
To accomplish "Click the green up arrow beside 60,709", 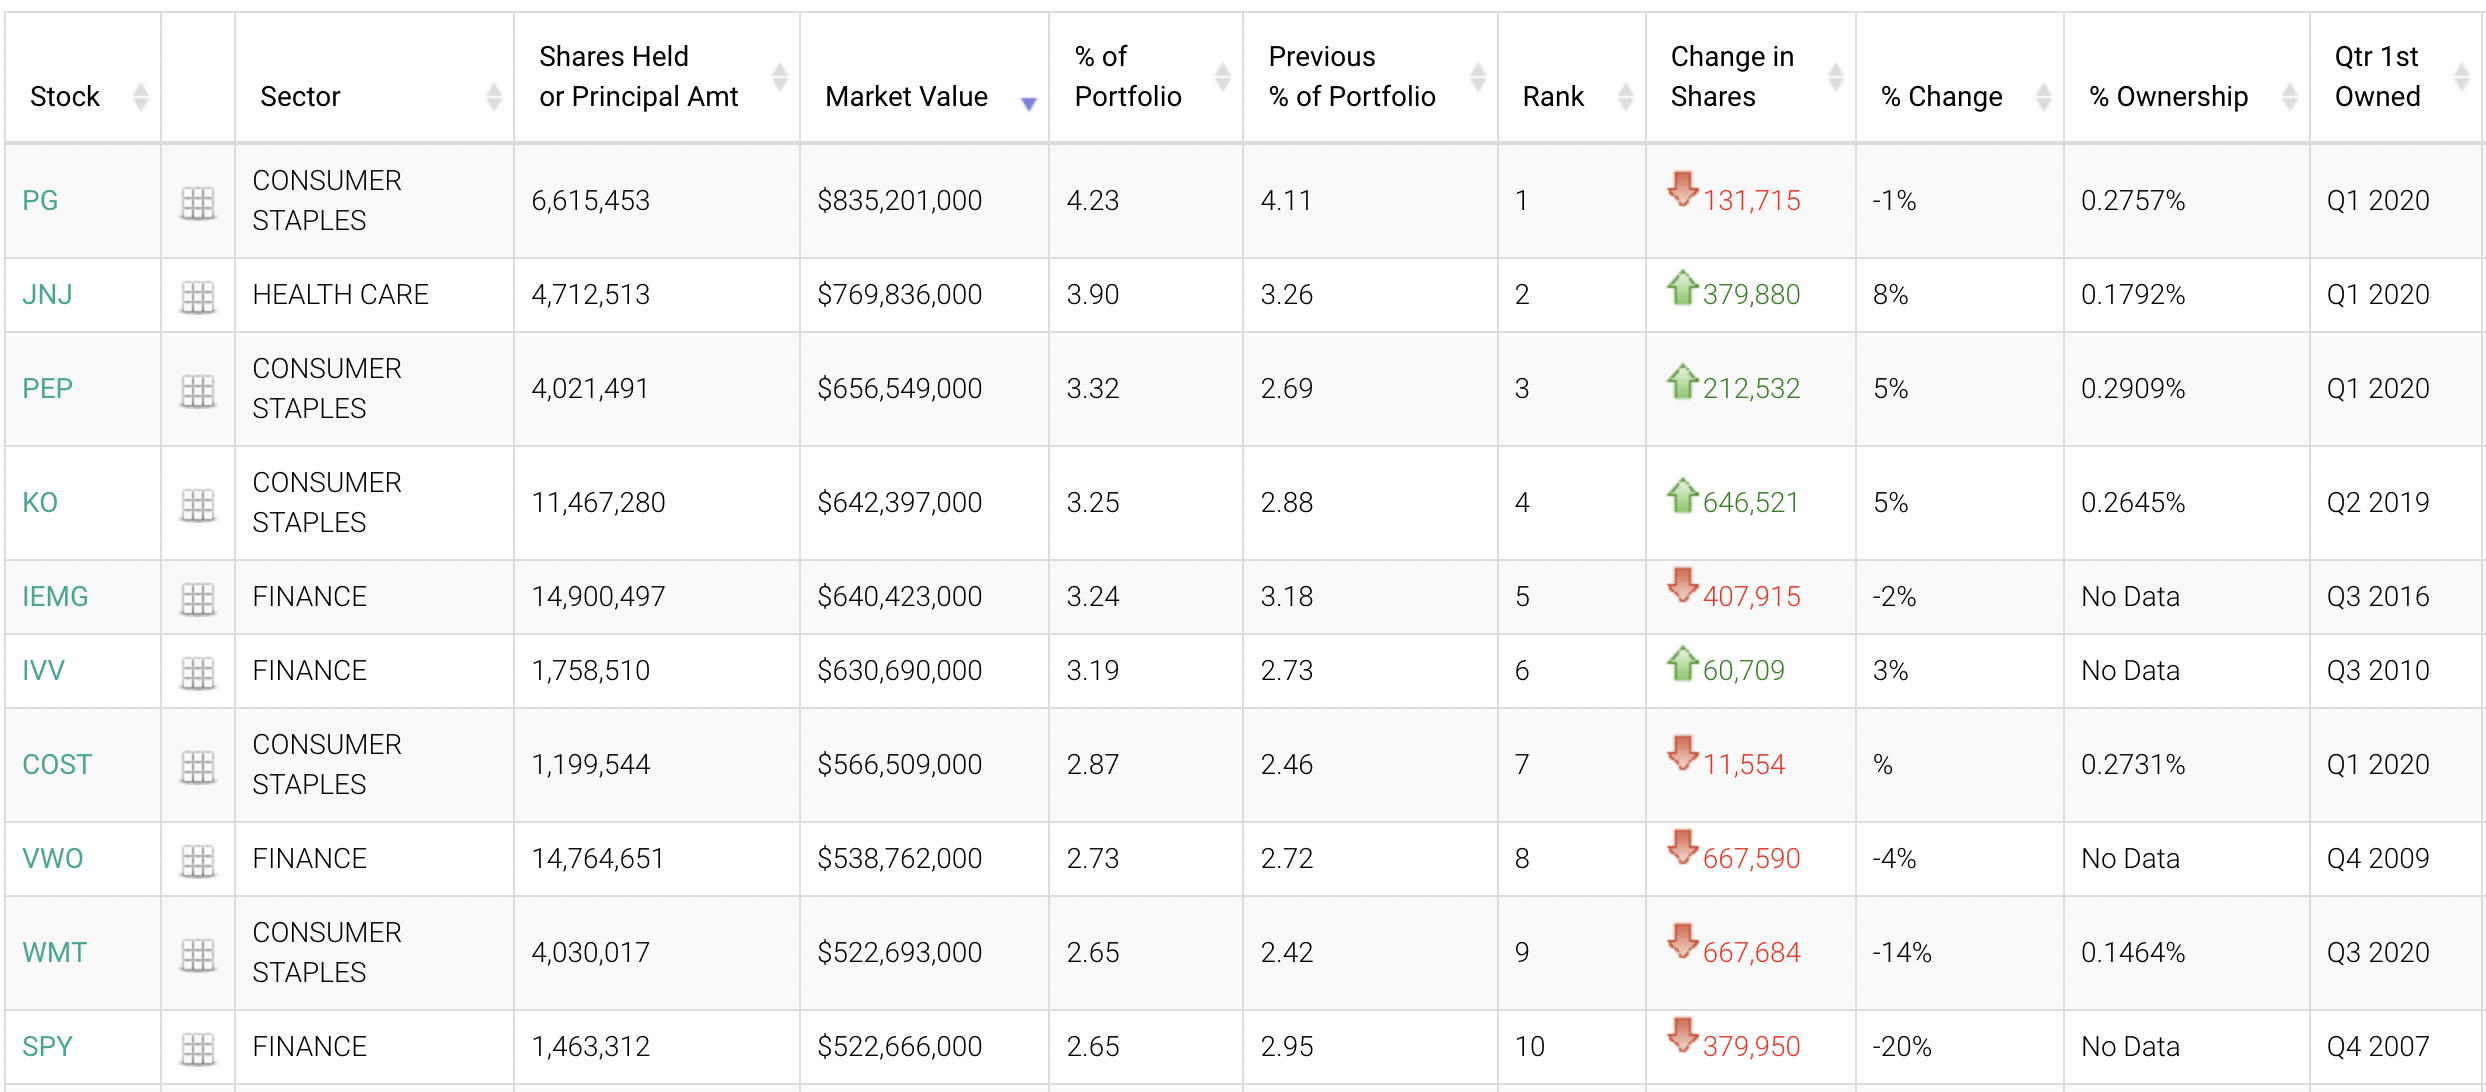I will [x=1683, y=664].
